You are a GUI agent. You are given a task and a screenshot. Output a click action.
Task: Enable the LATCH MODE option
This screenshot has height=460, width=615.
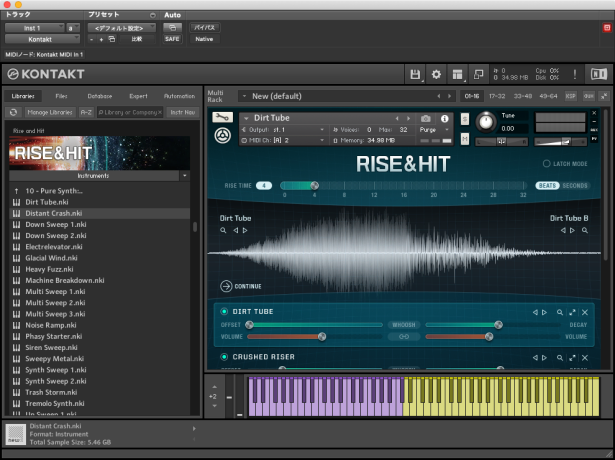click(x=546, y=163)
